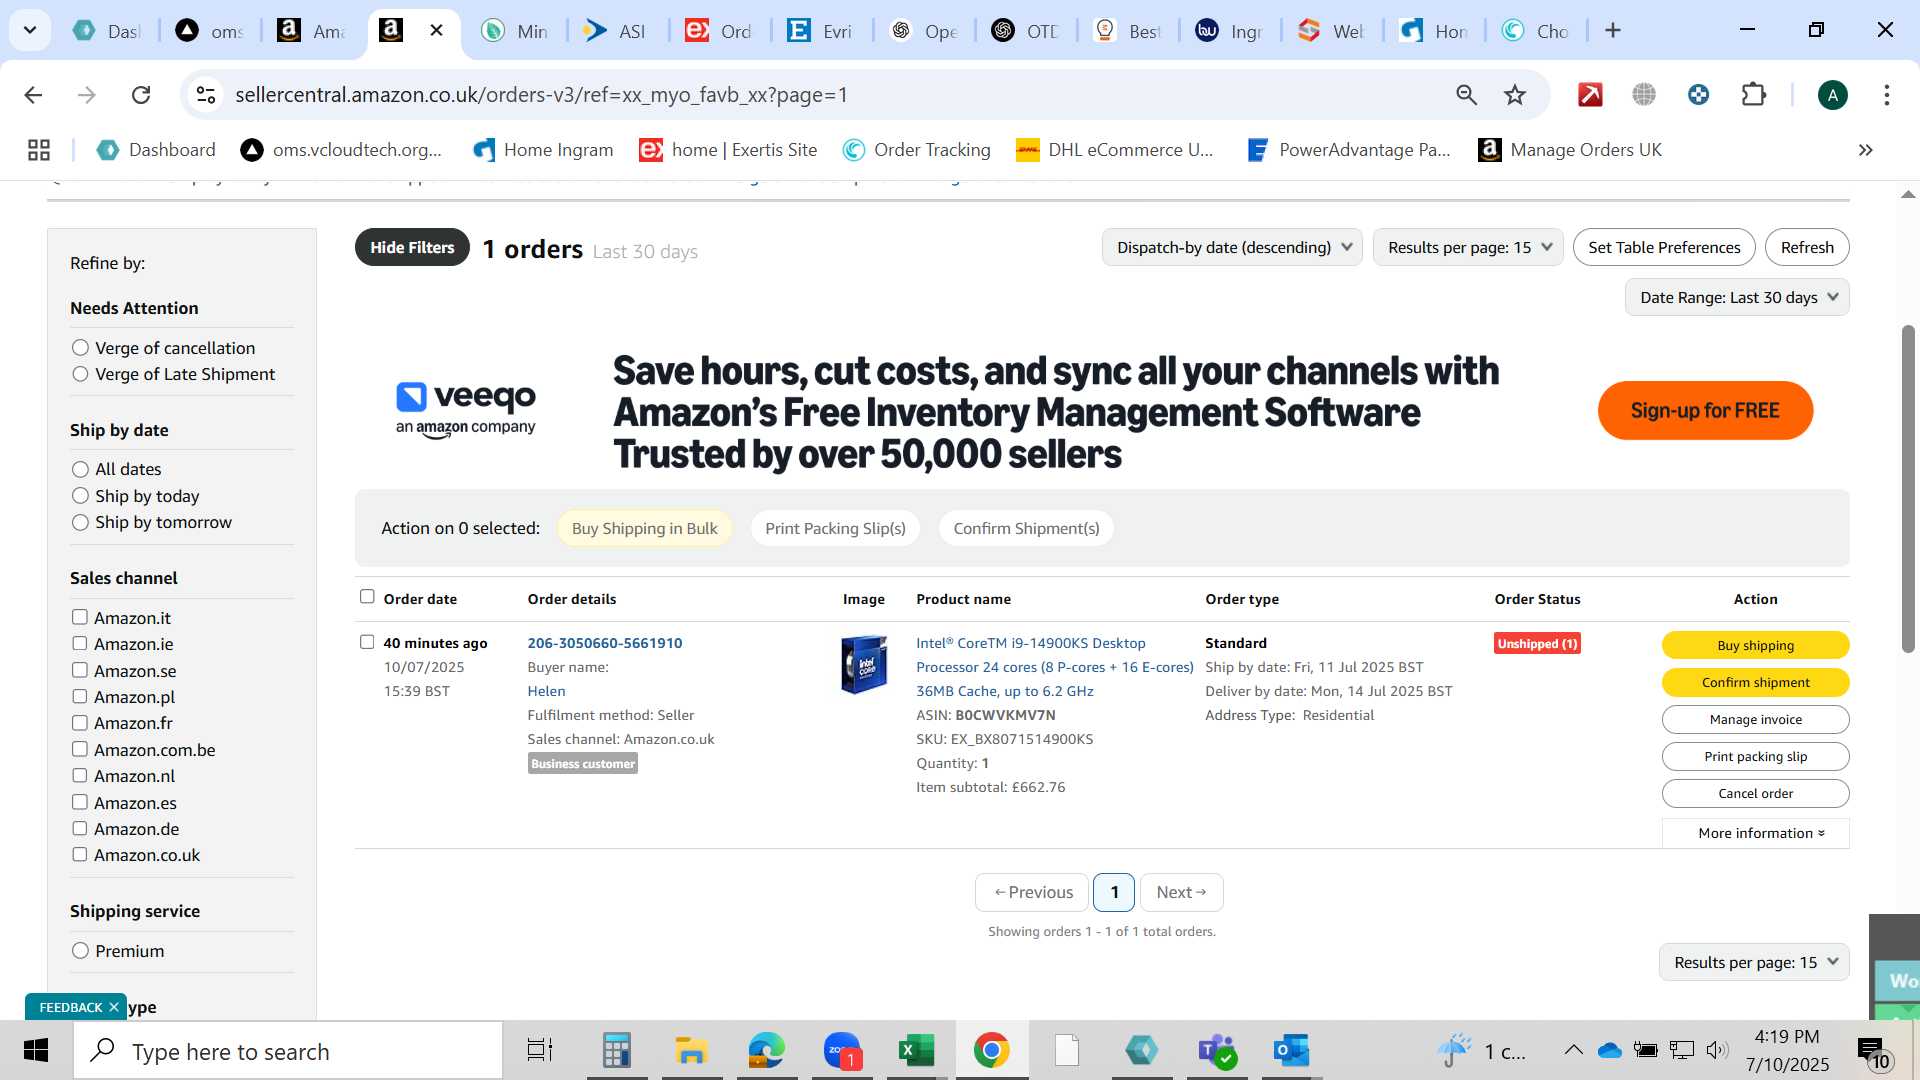Check the Amazon.de sales channel

pyautogui.click(x=80, y=828)
